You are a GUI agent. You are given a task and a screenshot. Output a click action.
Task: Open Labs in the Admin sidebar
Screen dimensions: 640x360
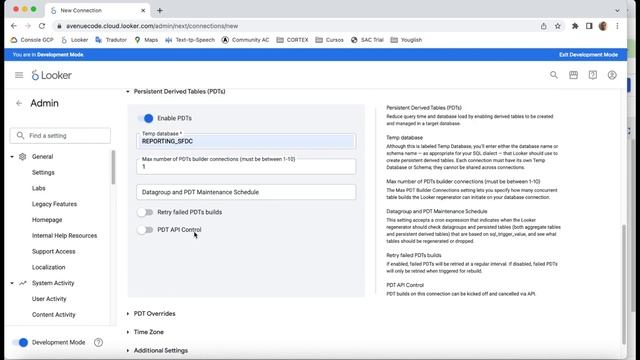39,188
